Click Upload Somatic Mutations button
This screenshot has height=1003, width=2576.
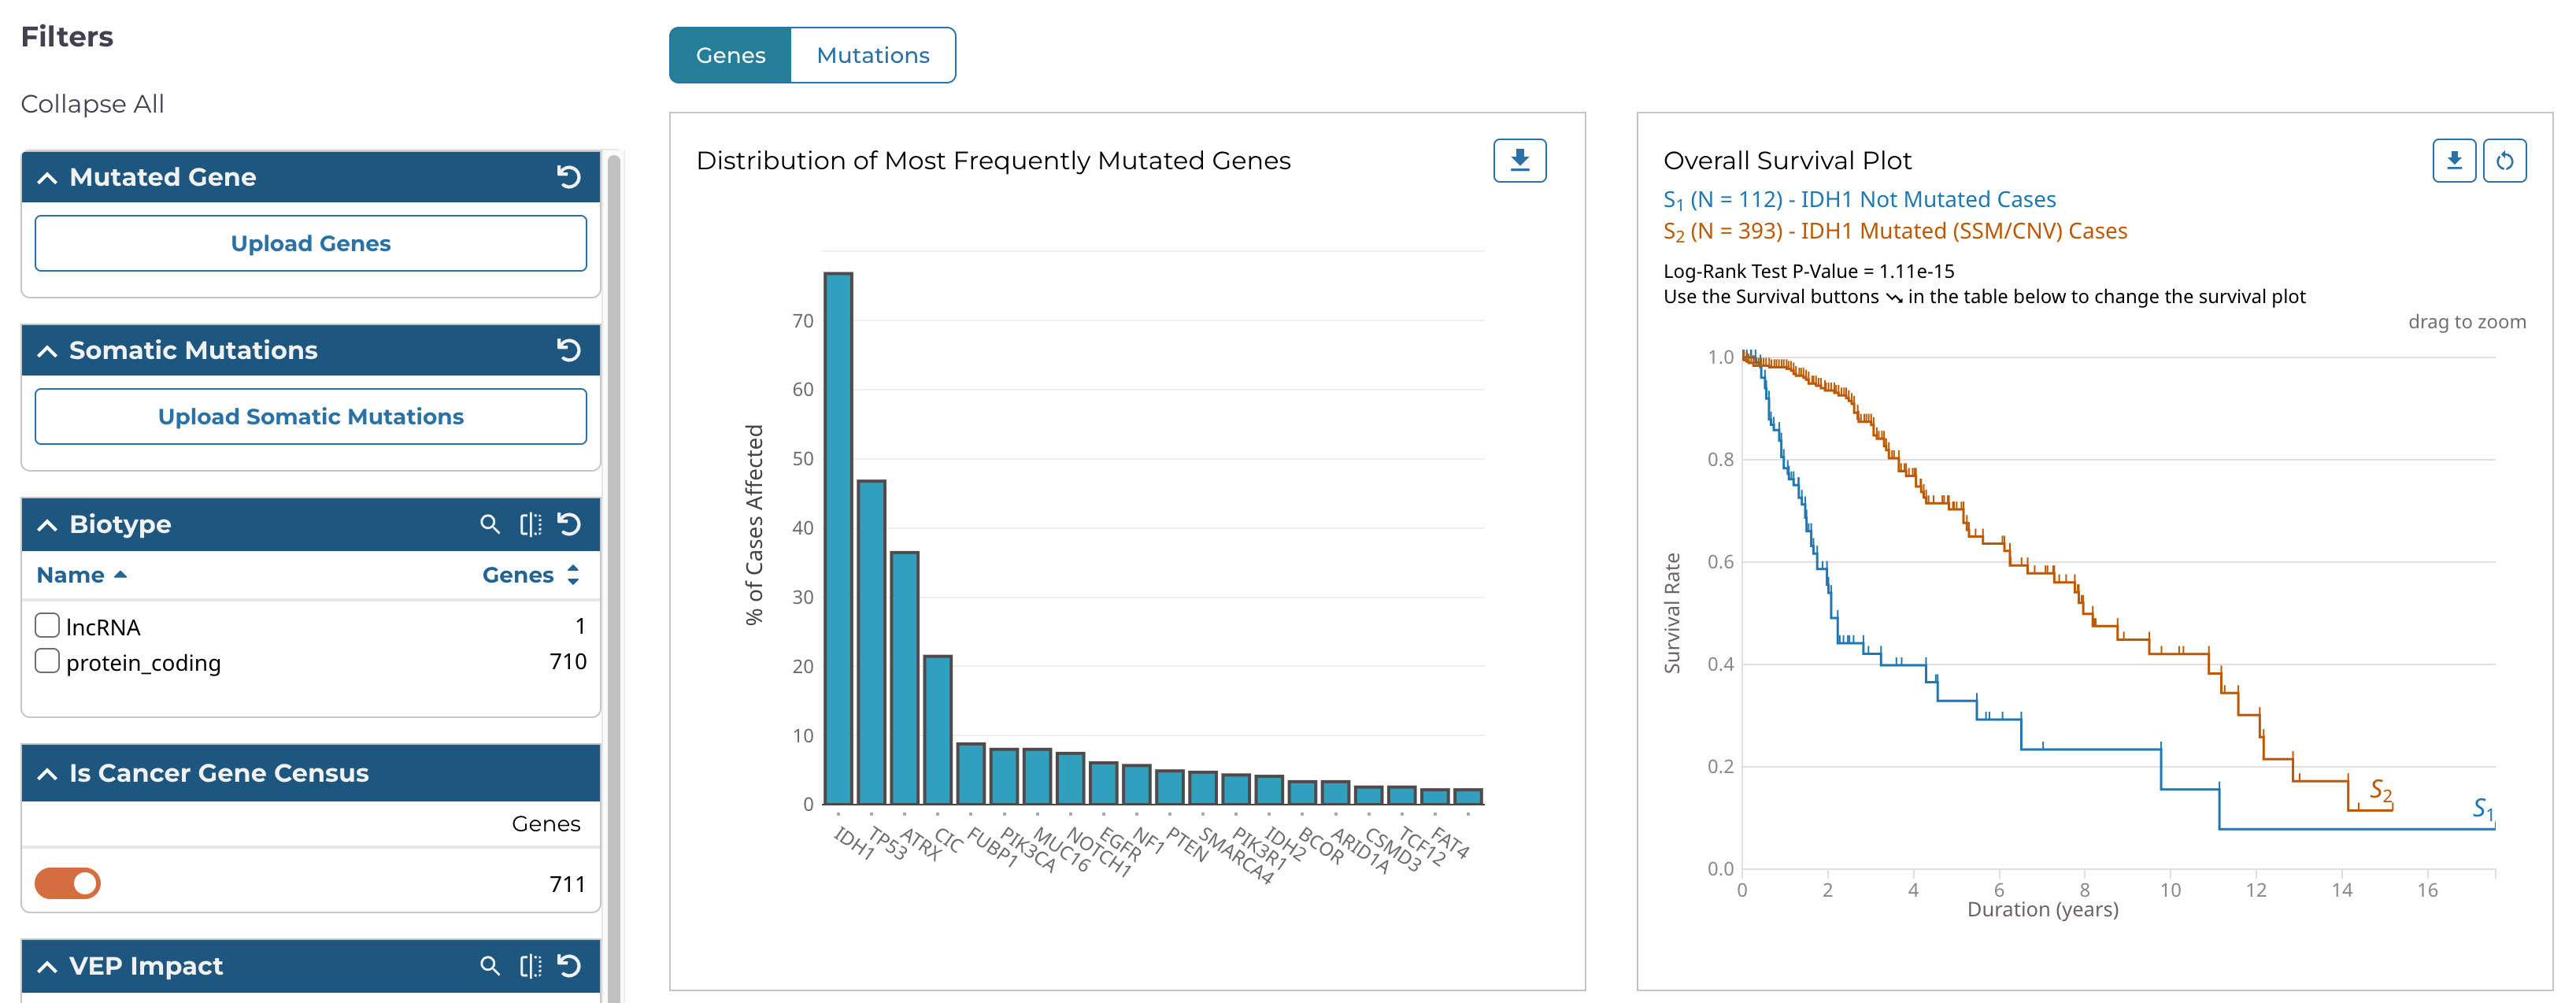(310, 416)
